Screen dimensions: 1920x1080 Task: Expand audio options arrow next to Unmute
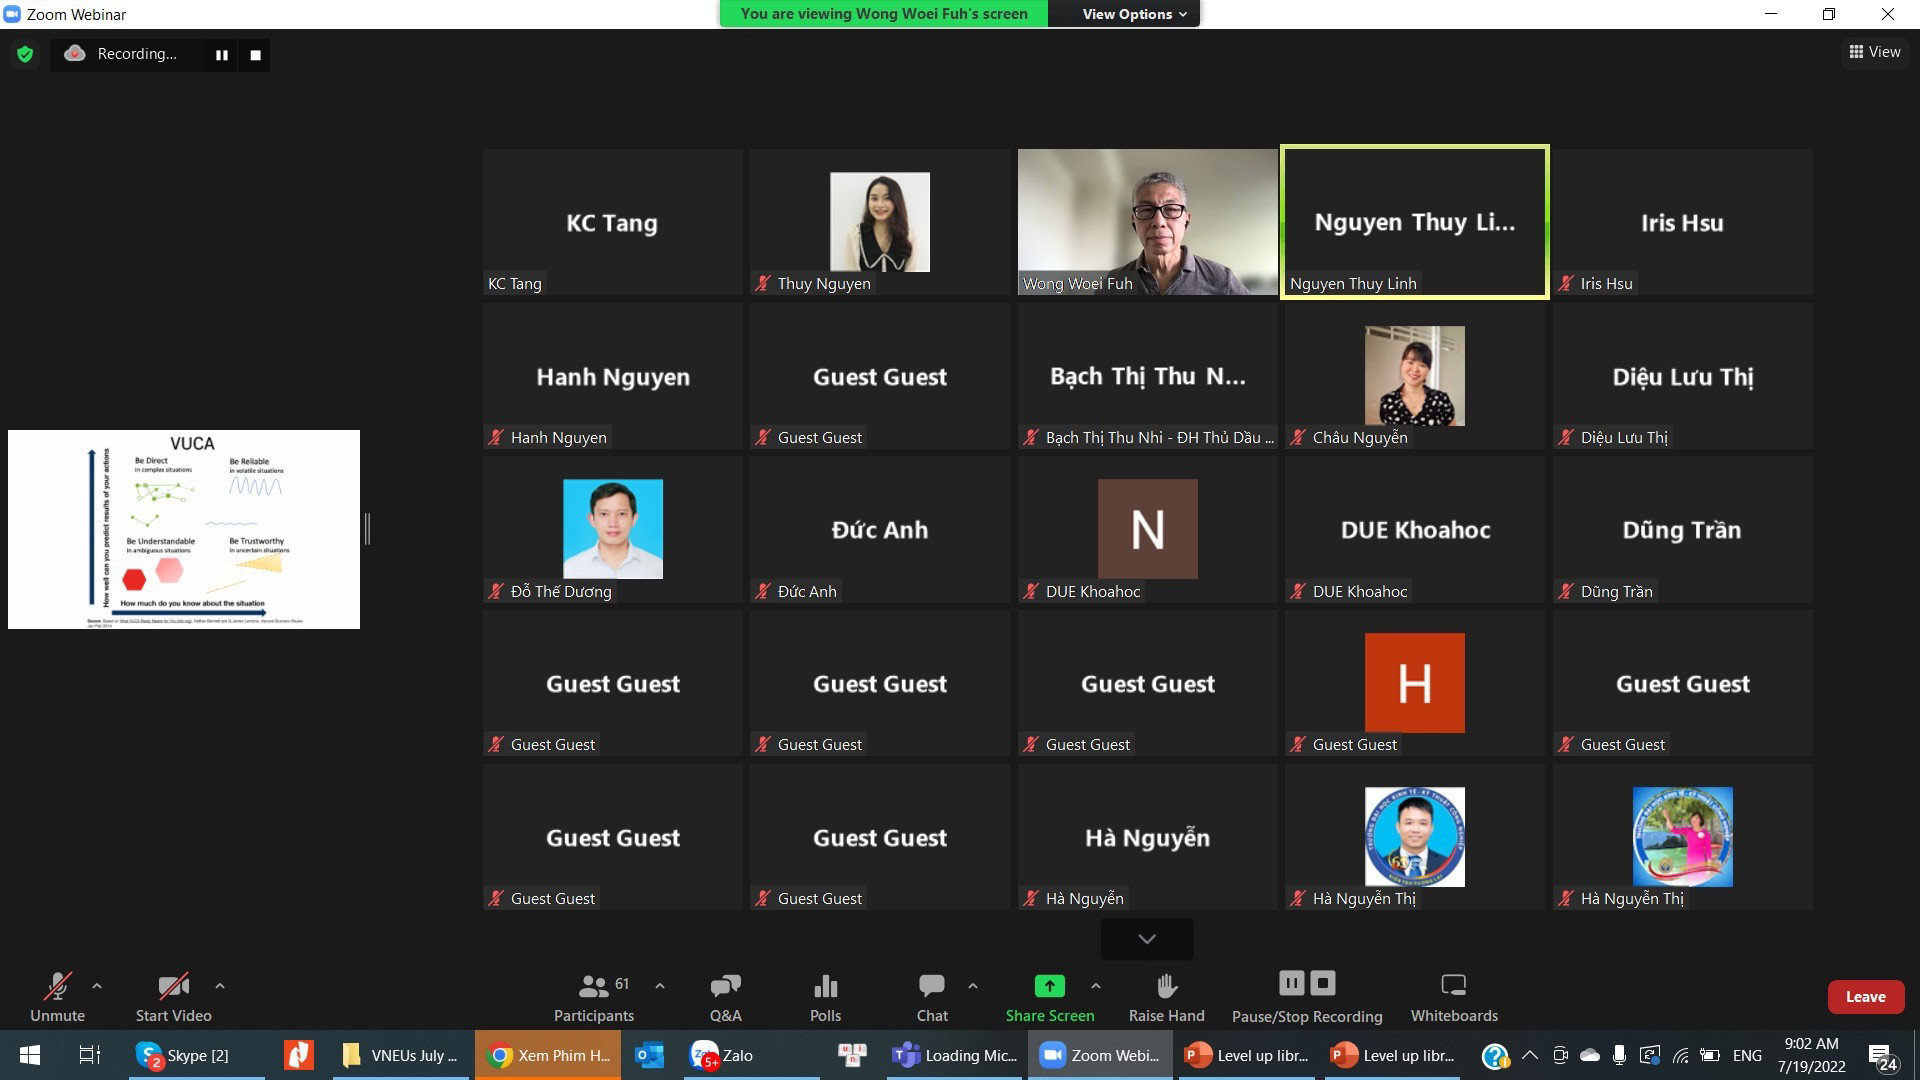coord(97,986)
